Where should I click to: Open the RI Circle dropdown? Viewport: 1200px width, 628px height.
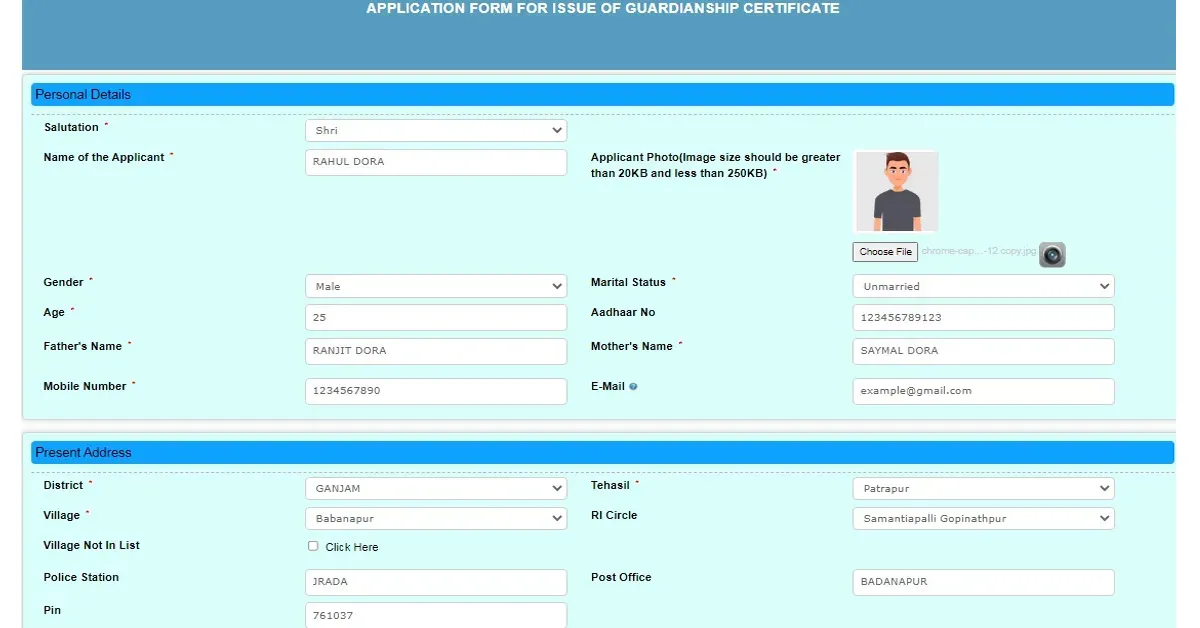(x=983, y=519)
